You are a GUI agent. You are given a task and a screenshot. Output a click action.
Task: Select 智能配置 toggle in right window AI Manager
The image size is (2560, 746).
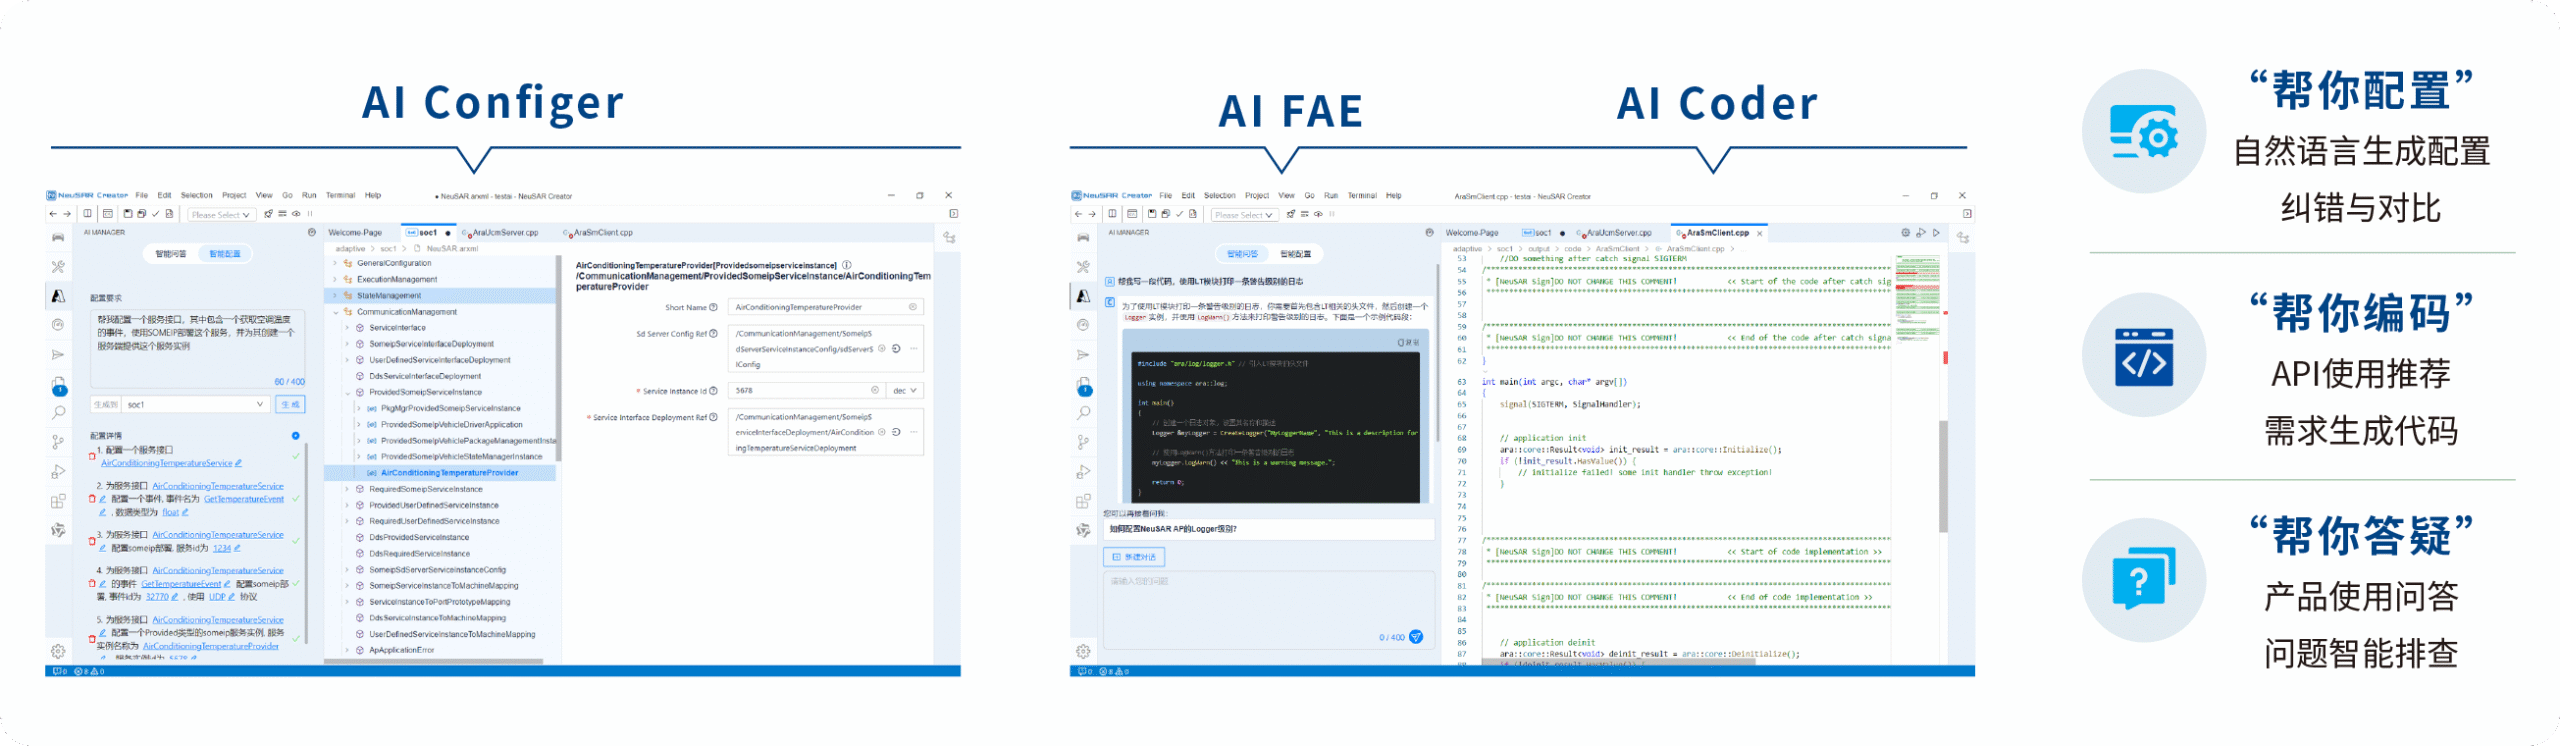click(x=1295, y=254)
